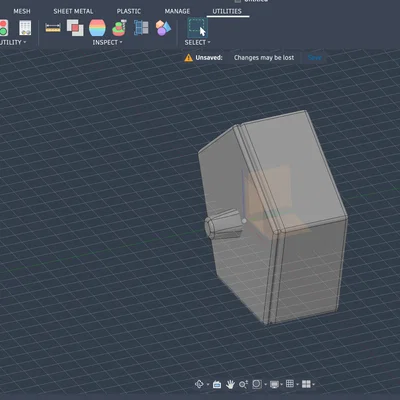
Task: Choose the Look At camera tool
Action: pos(217,385)
